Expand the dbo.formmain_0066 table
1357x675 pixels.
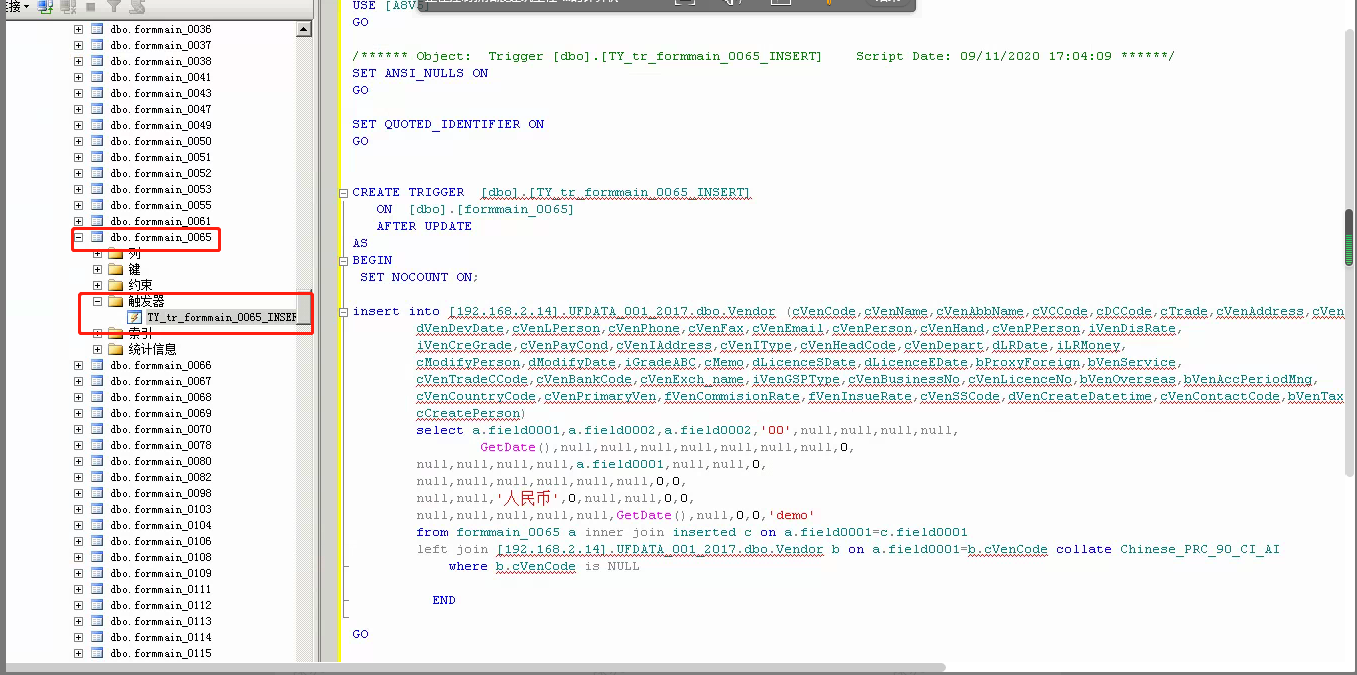[x=79, y=365]
